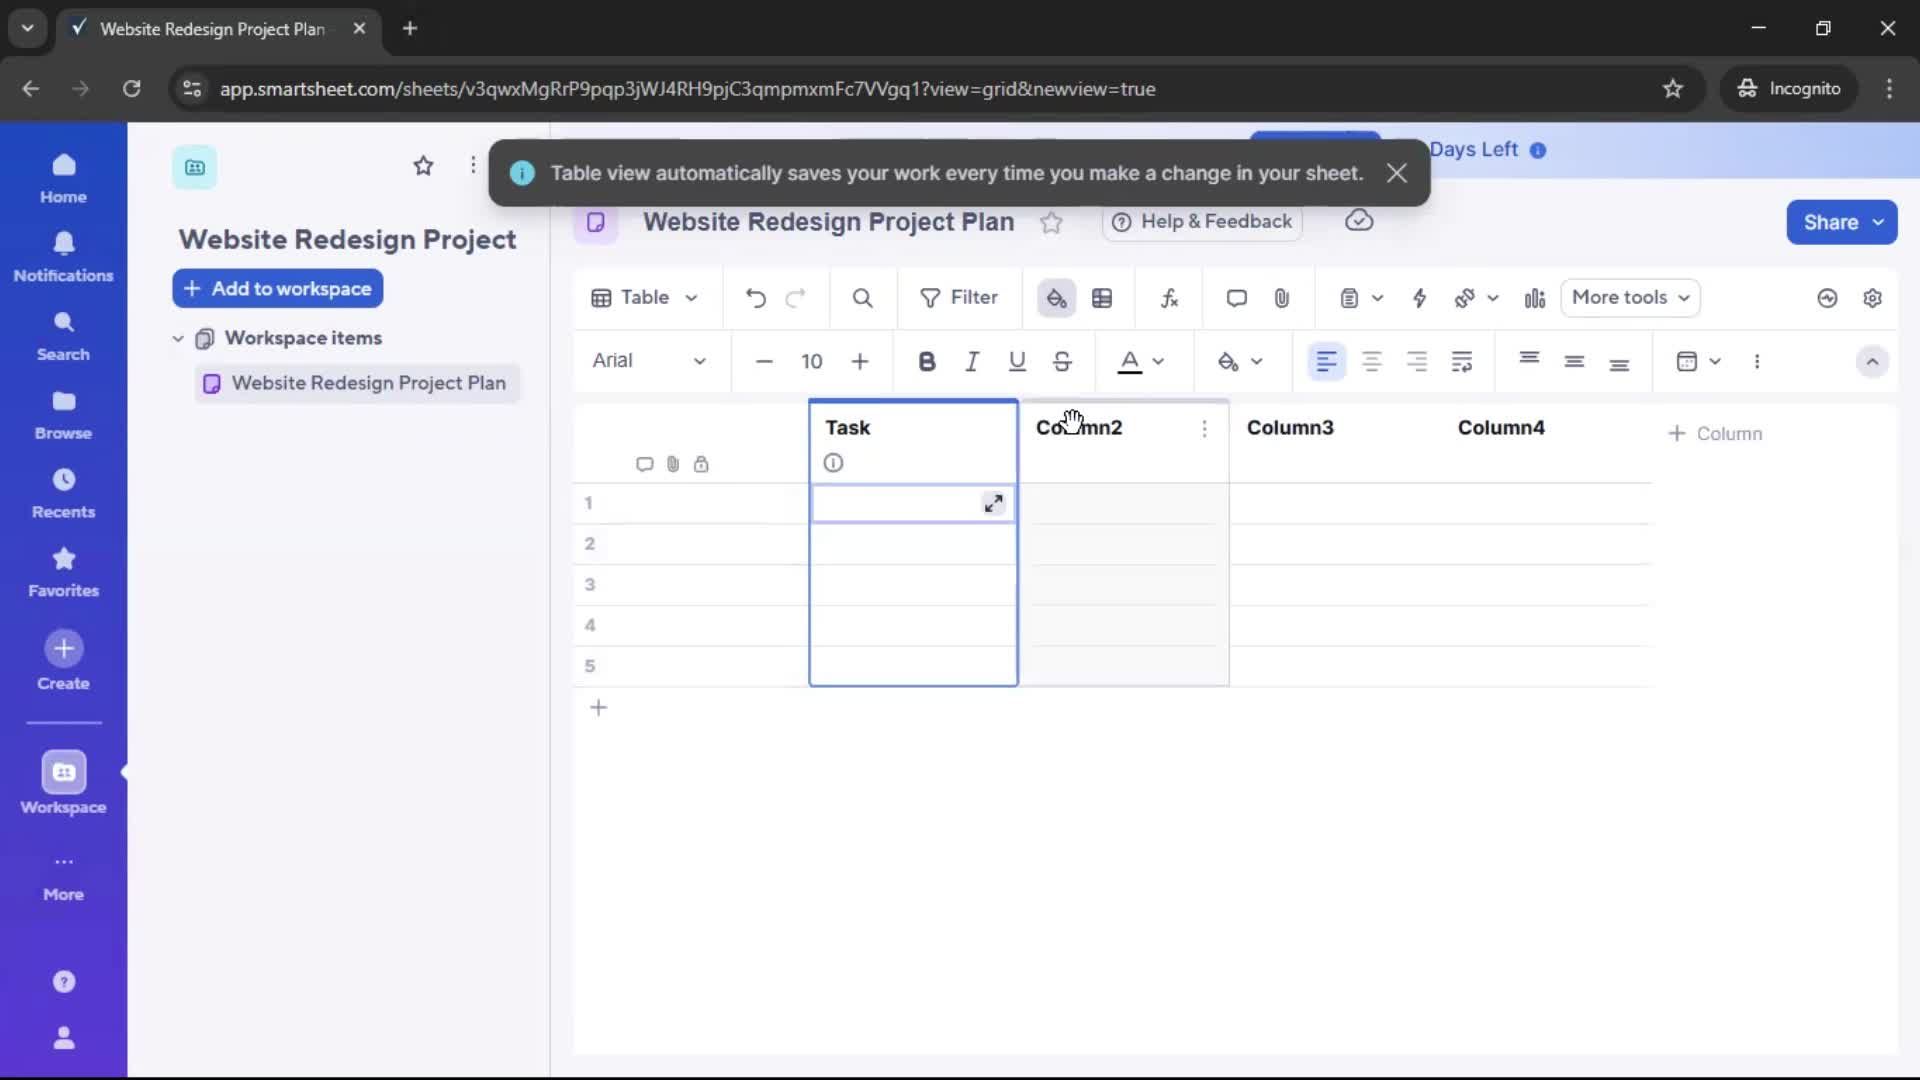Click the undo icon

point(755,298)
